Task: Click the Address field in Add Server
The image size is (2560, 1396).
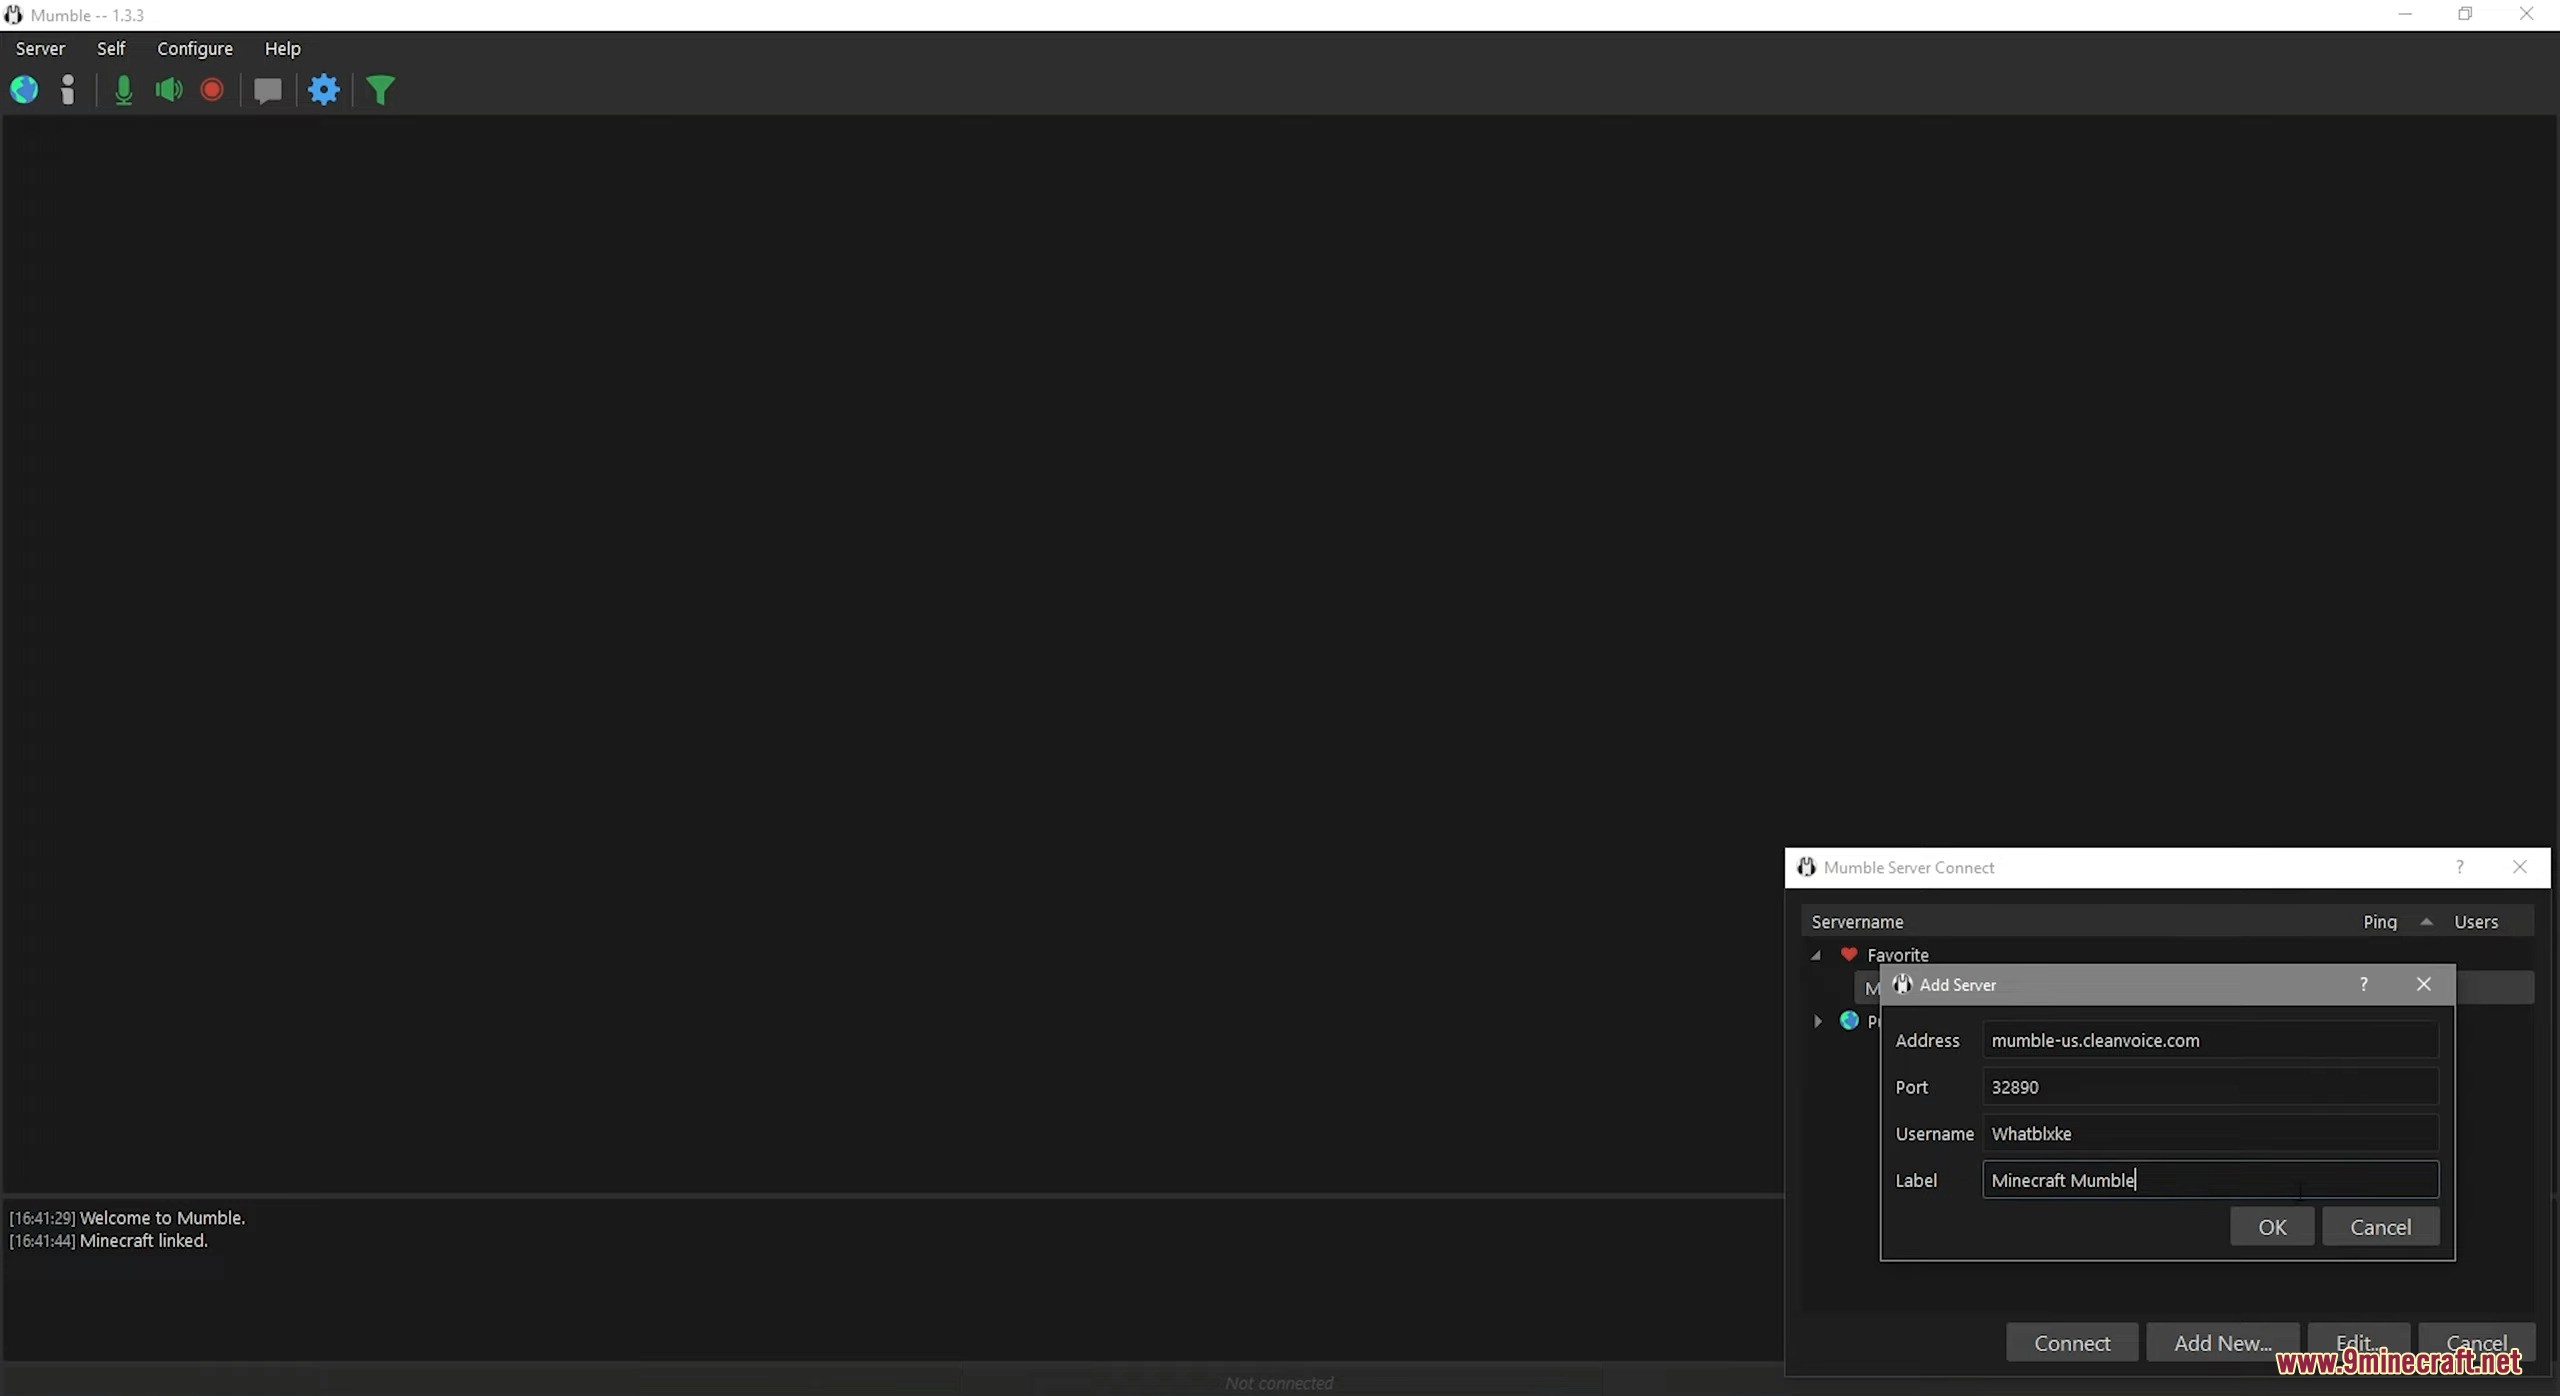Action: 2210,1040
